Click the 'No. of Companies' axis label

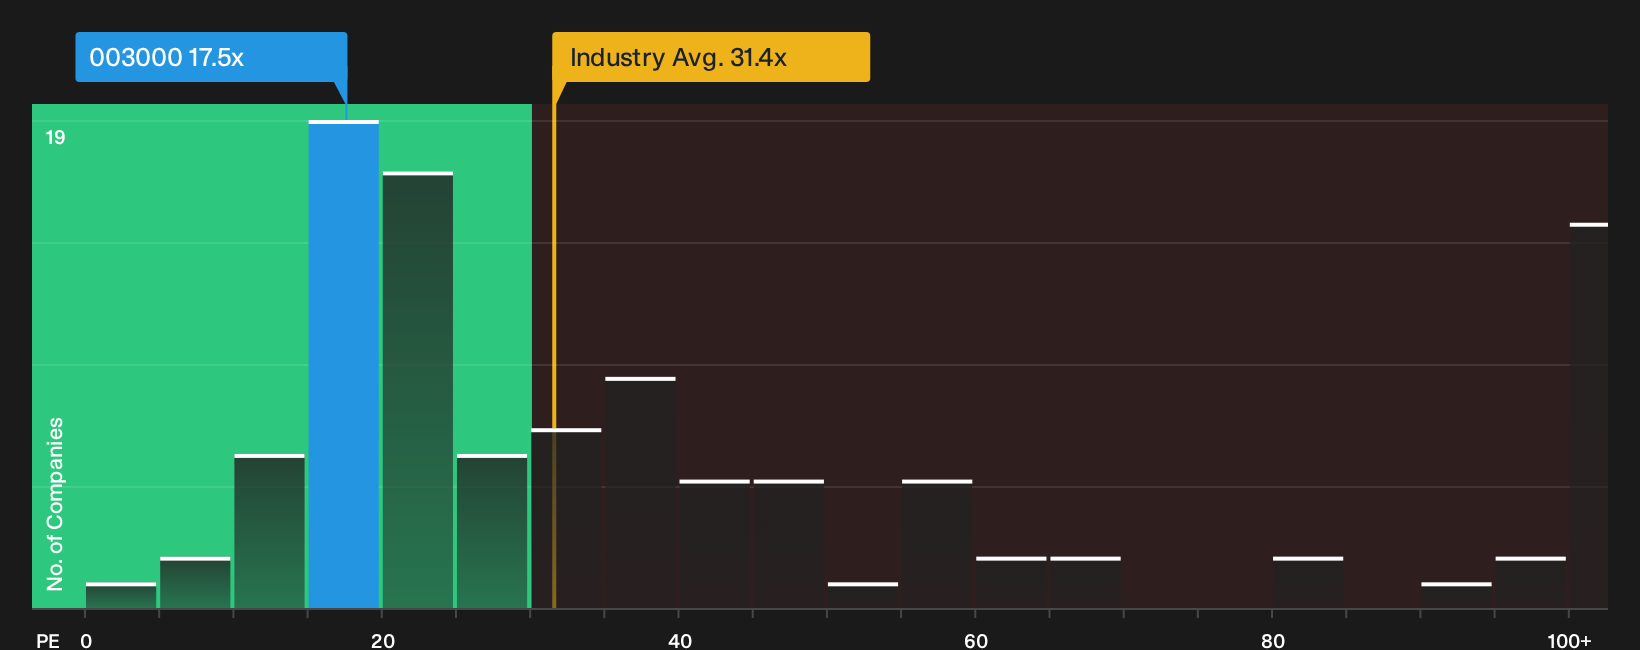pos(55,504)
